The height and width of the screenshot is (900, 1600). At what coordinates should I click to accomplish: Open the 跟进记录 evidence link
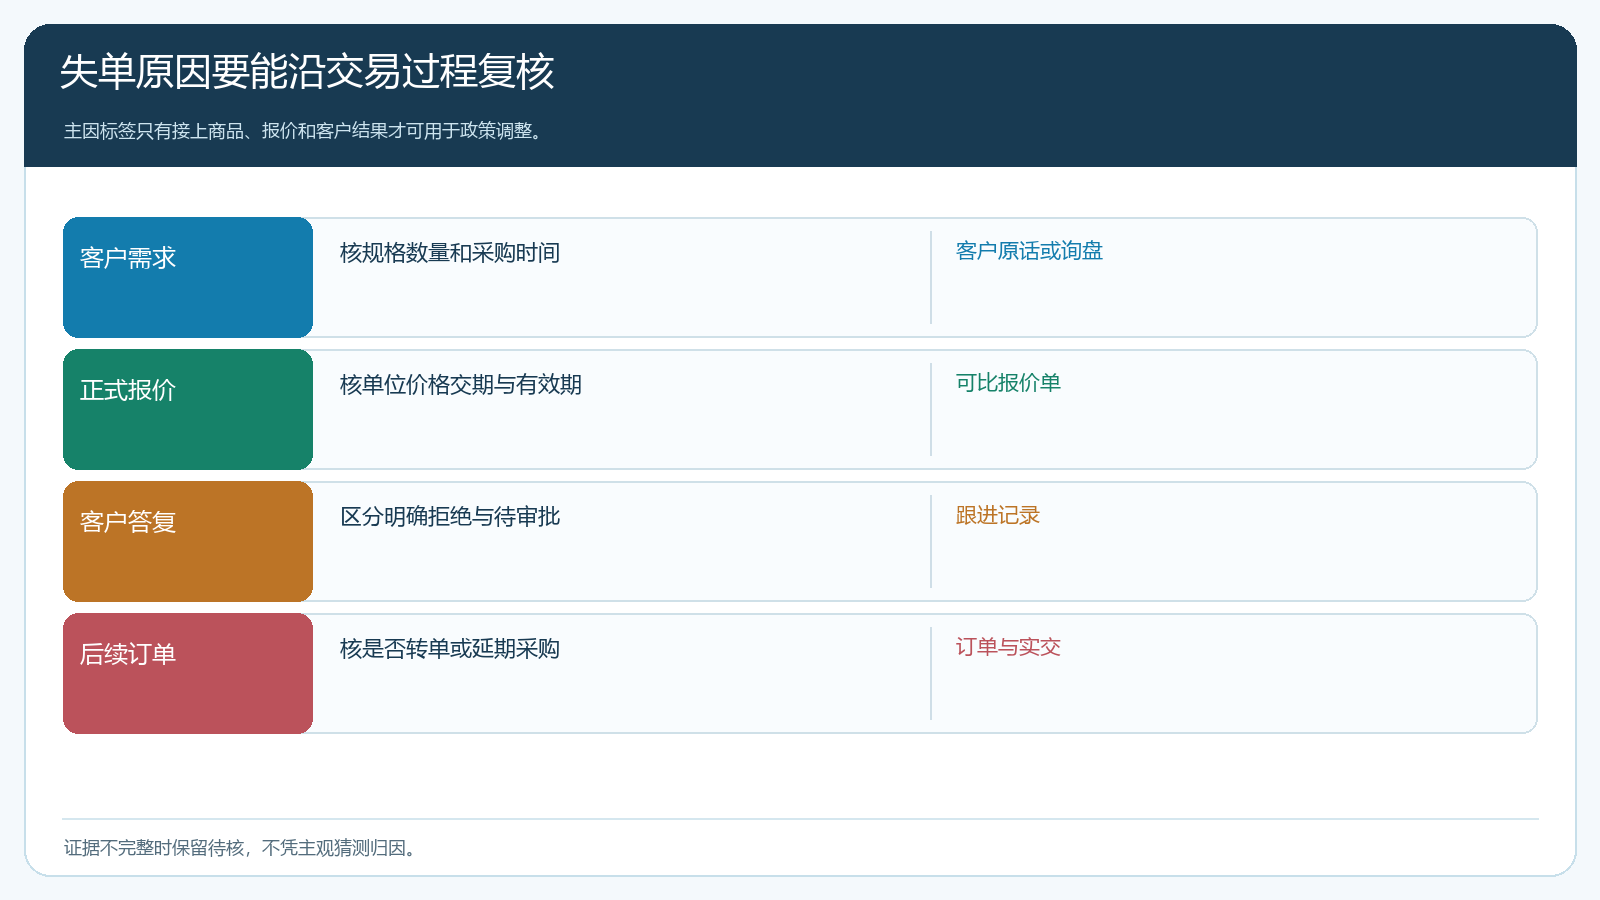point(998,515)
